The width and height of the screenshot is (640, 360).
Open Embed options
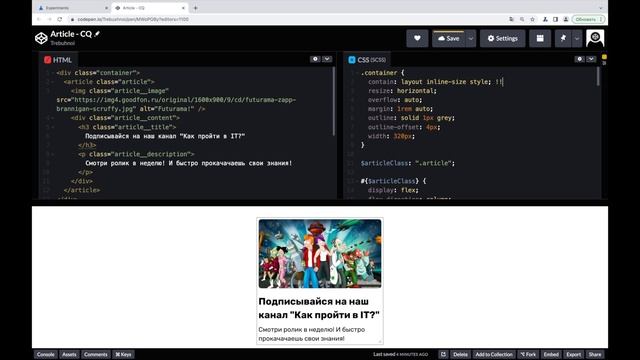[x=551, y=354]
